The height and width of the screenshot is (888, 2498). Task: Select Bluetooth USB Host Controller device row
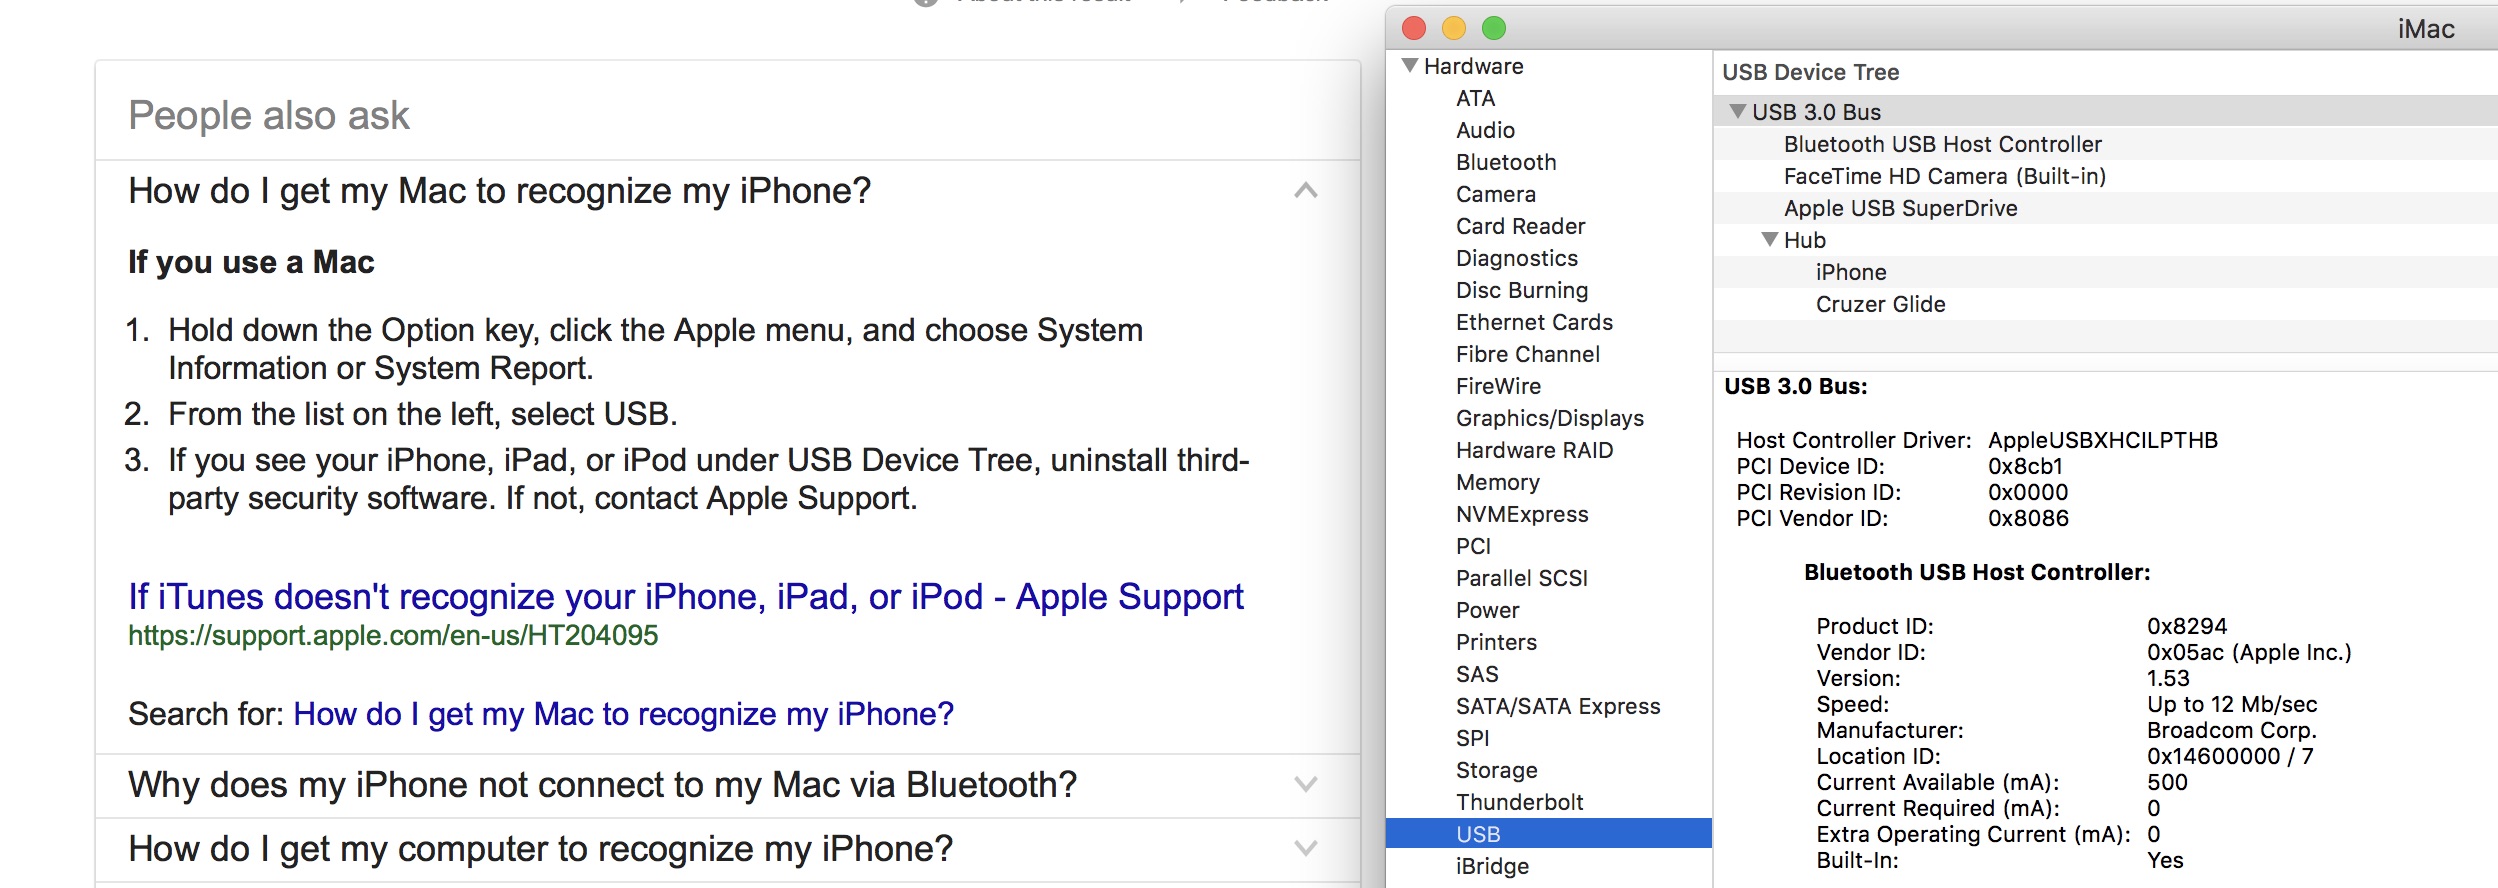tap(2105, 144)
